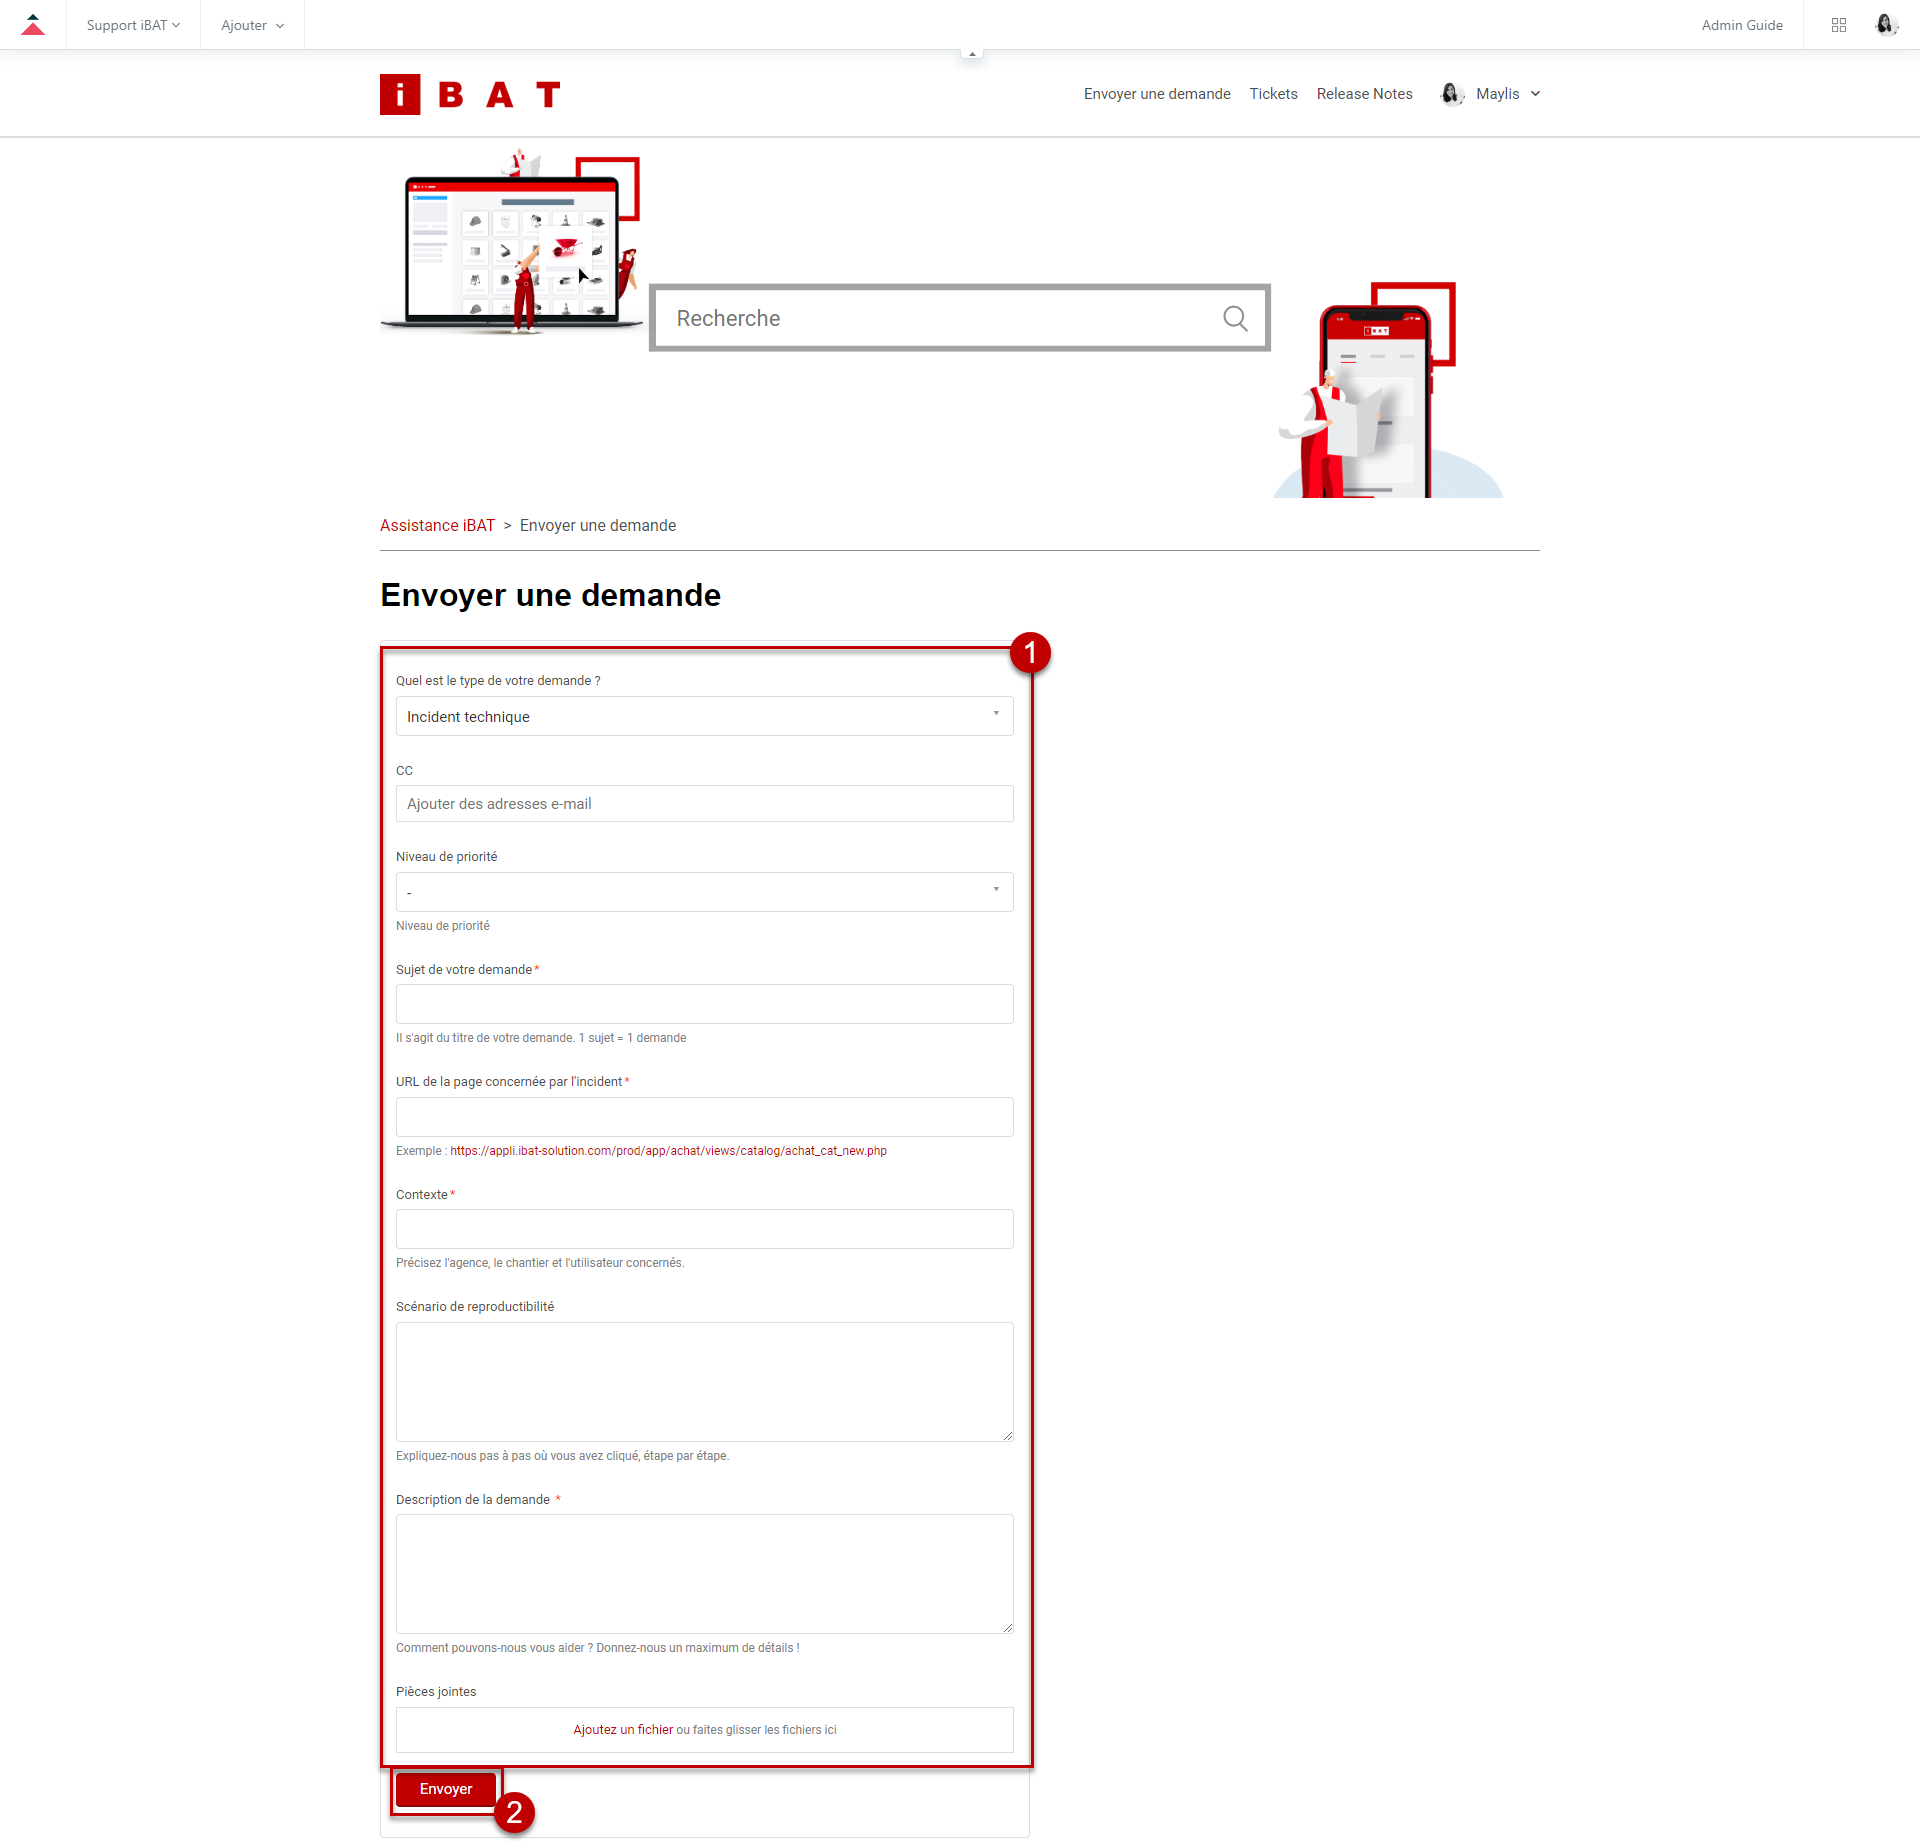Click the Admin Guide link
This screenshot has width=1920, height=1846.
pyautogui.click(x=1742, y=25)
